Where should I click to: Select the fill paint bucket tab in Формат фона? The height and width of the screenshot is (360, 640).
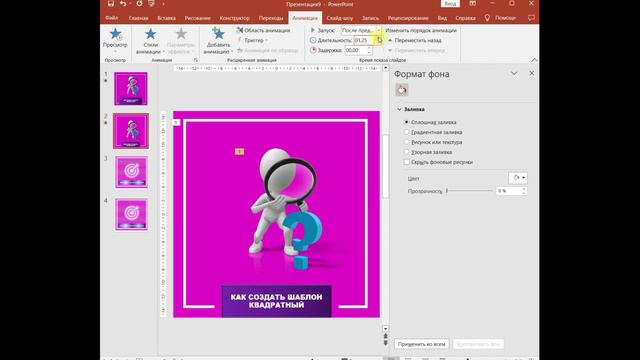(x=402, y=90)
